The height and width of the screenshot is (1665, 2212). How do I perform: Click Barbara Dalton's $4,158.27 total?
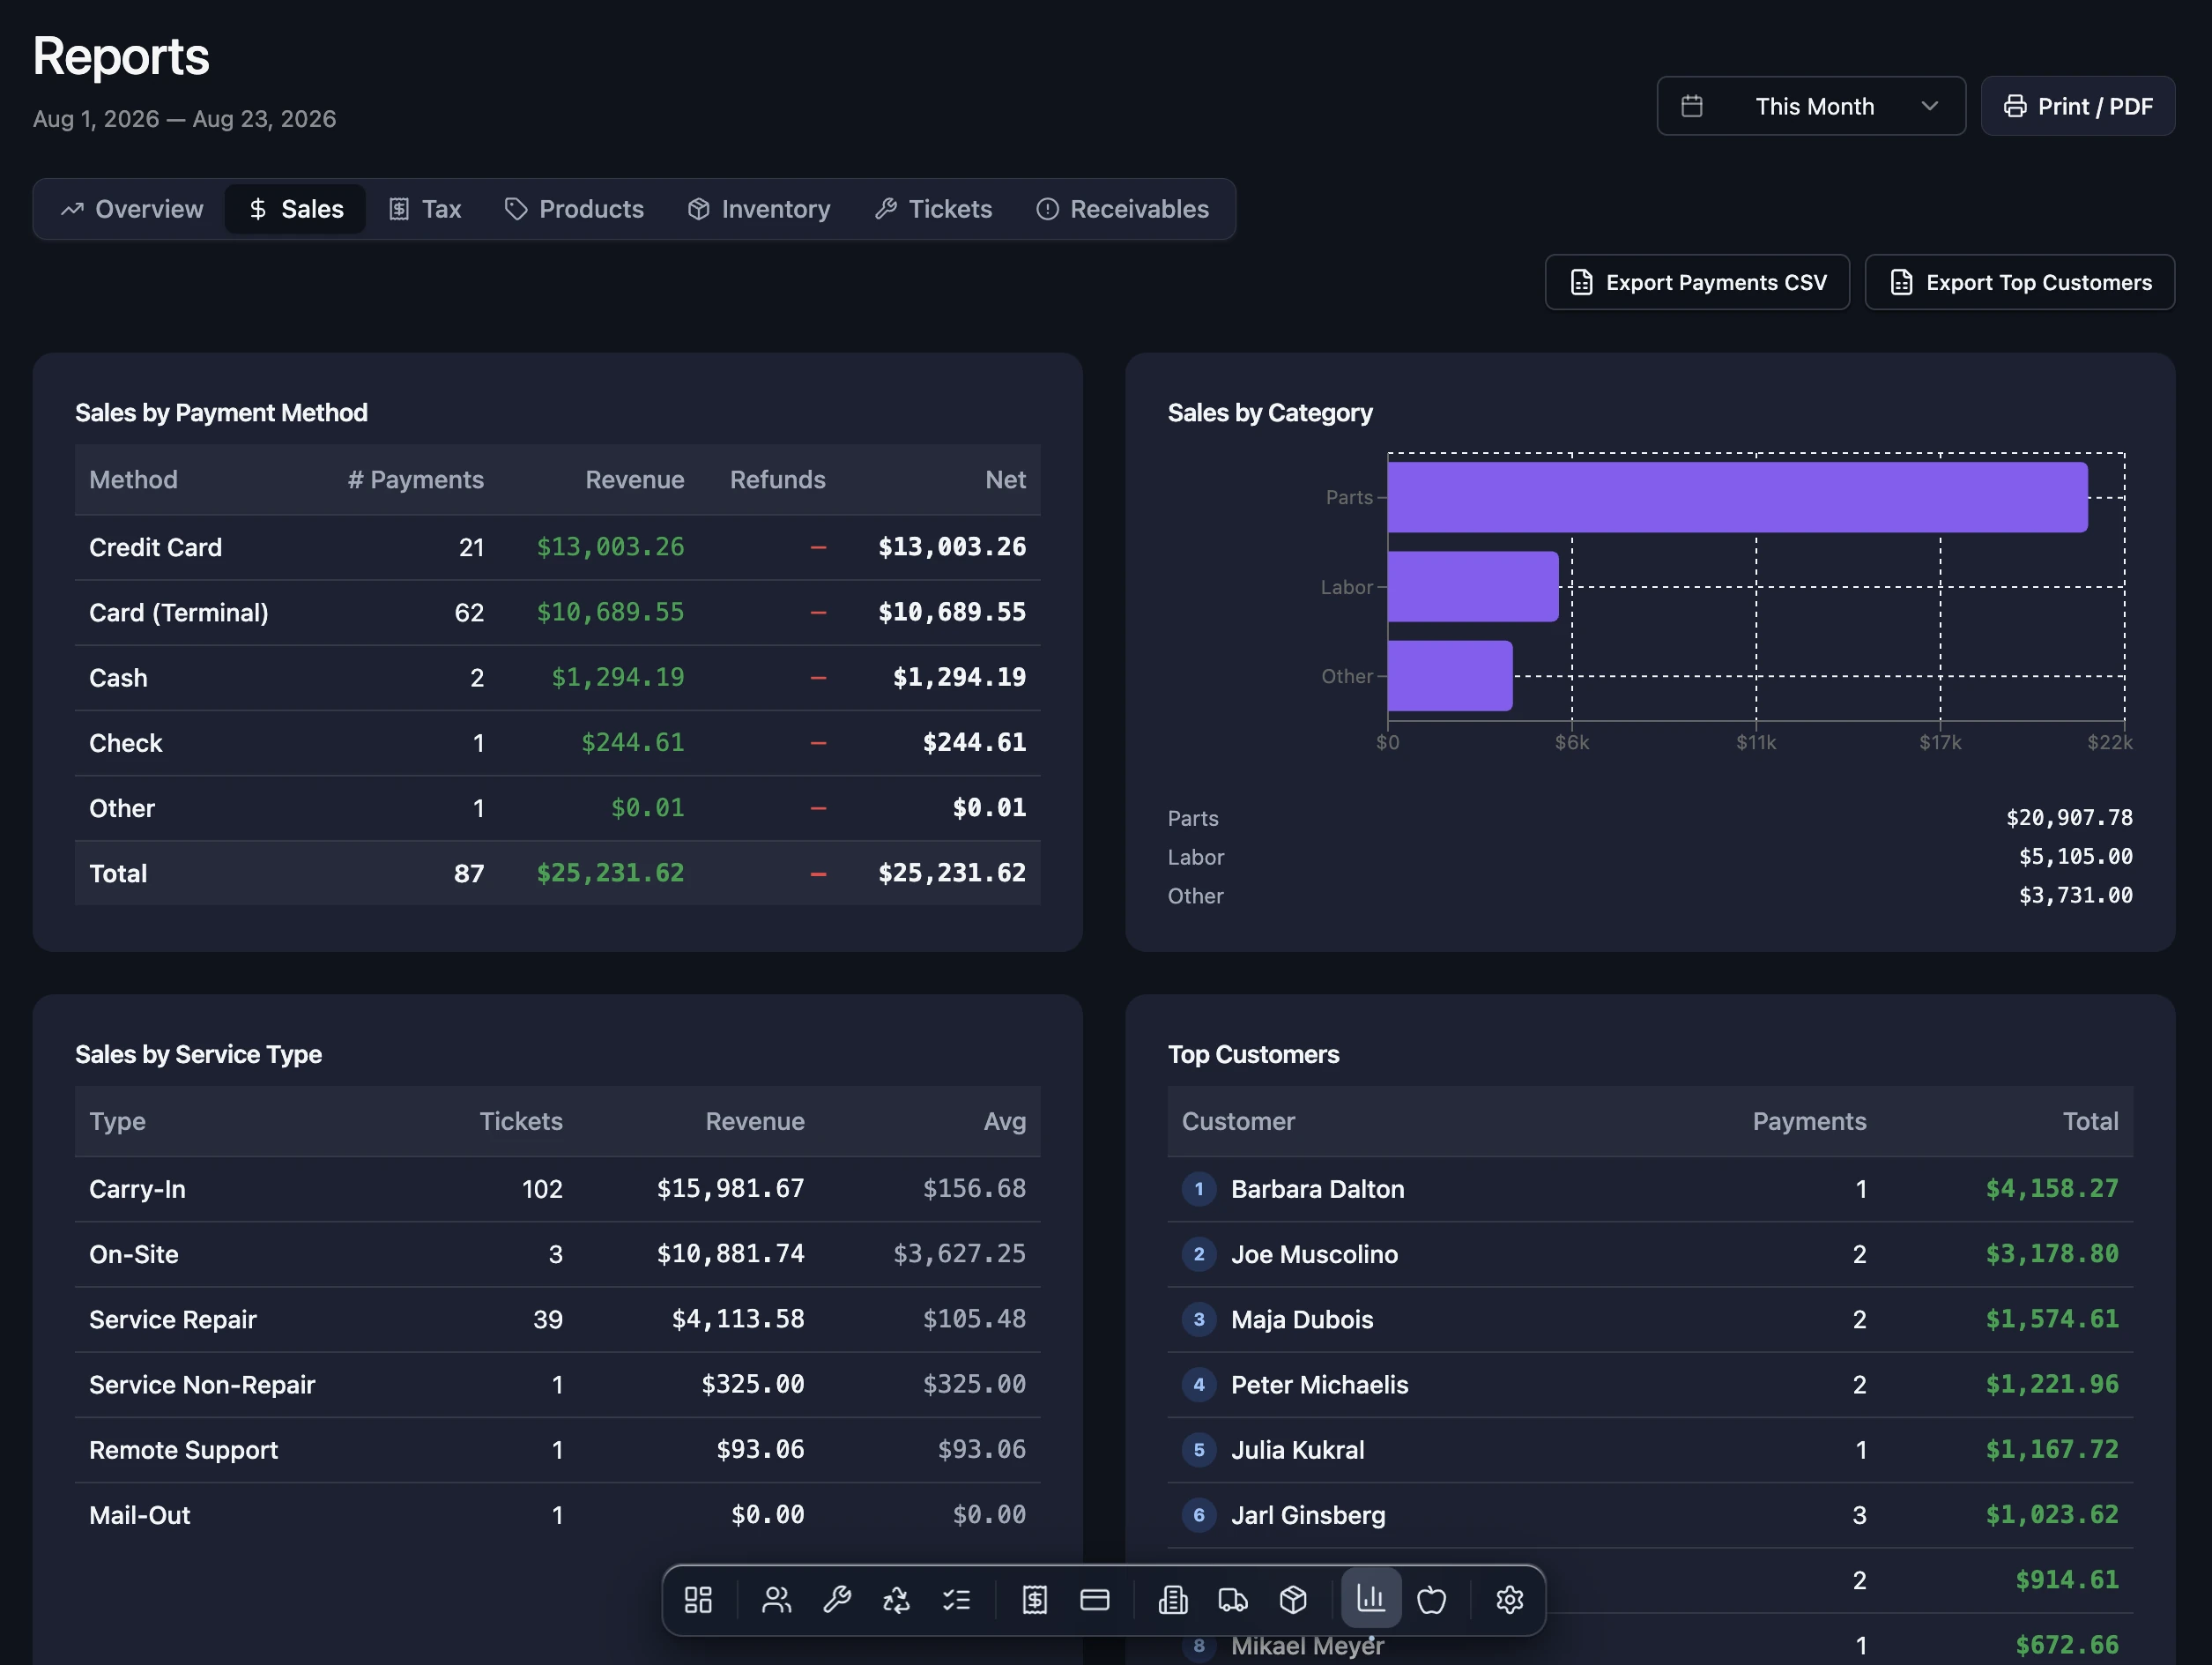(x=2052, y=1189)
